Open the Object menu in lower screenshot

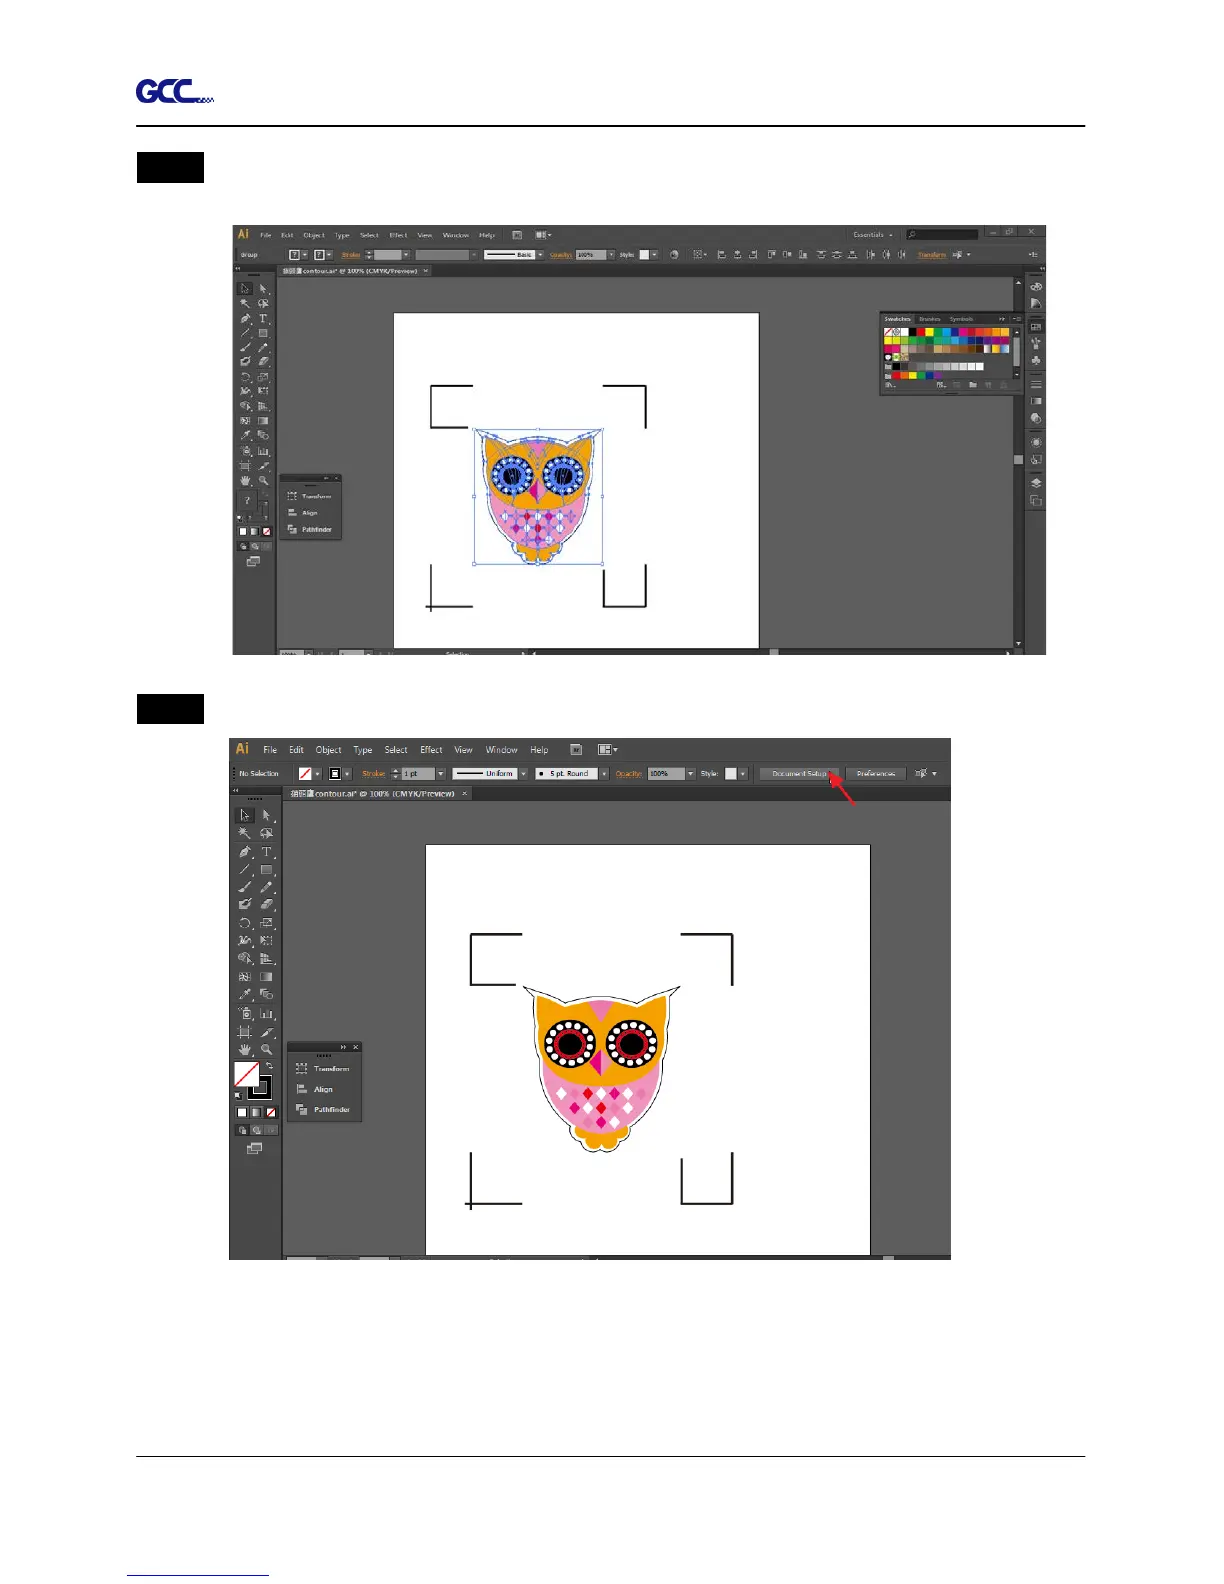pyautogui.click(x=328, y=750)
